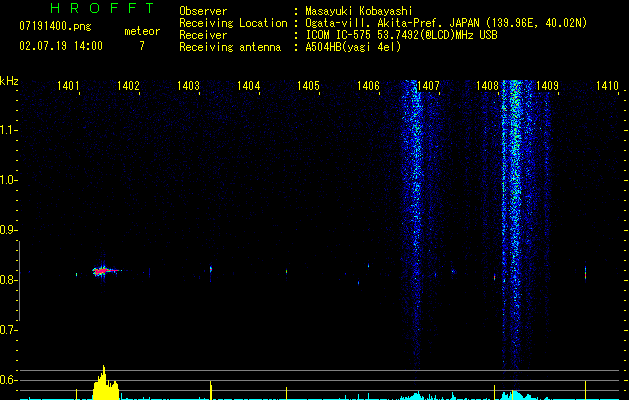
Task: Click the 1409 time axis label
Action: [548, 86]
